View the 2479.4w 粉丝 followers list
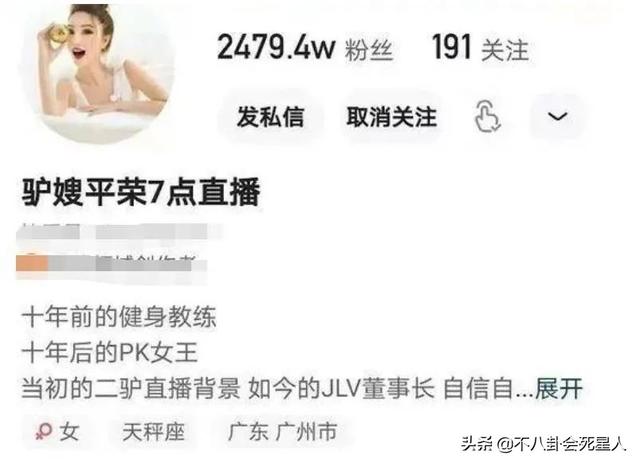Viewport: 640px width, 465px height. point(305,48)
